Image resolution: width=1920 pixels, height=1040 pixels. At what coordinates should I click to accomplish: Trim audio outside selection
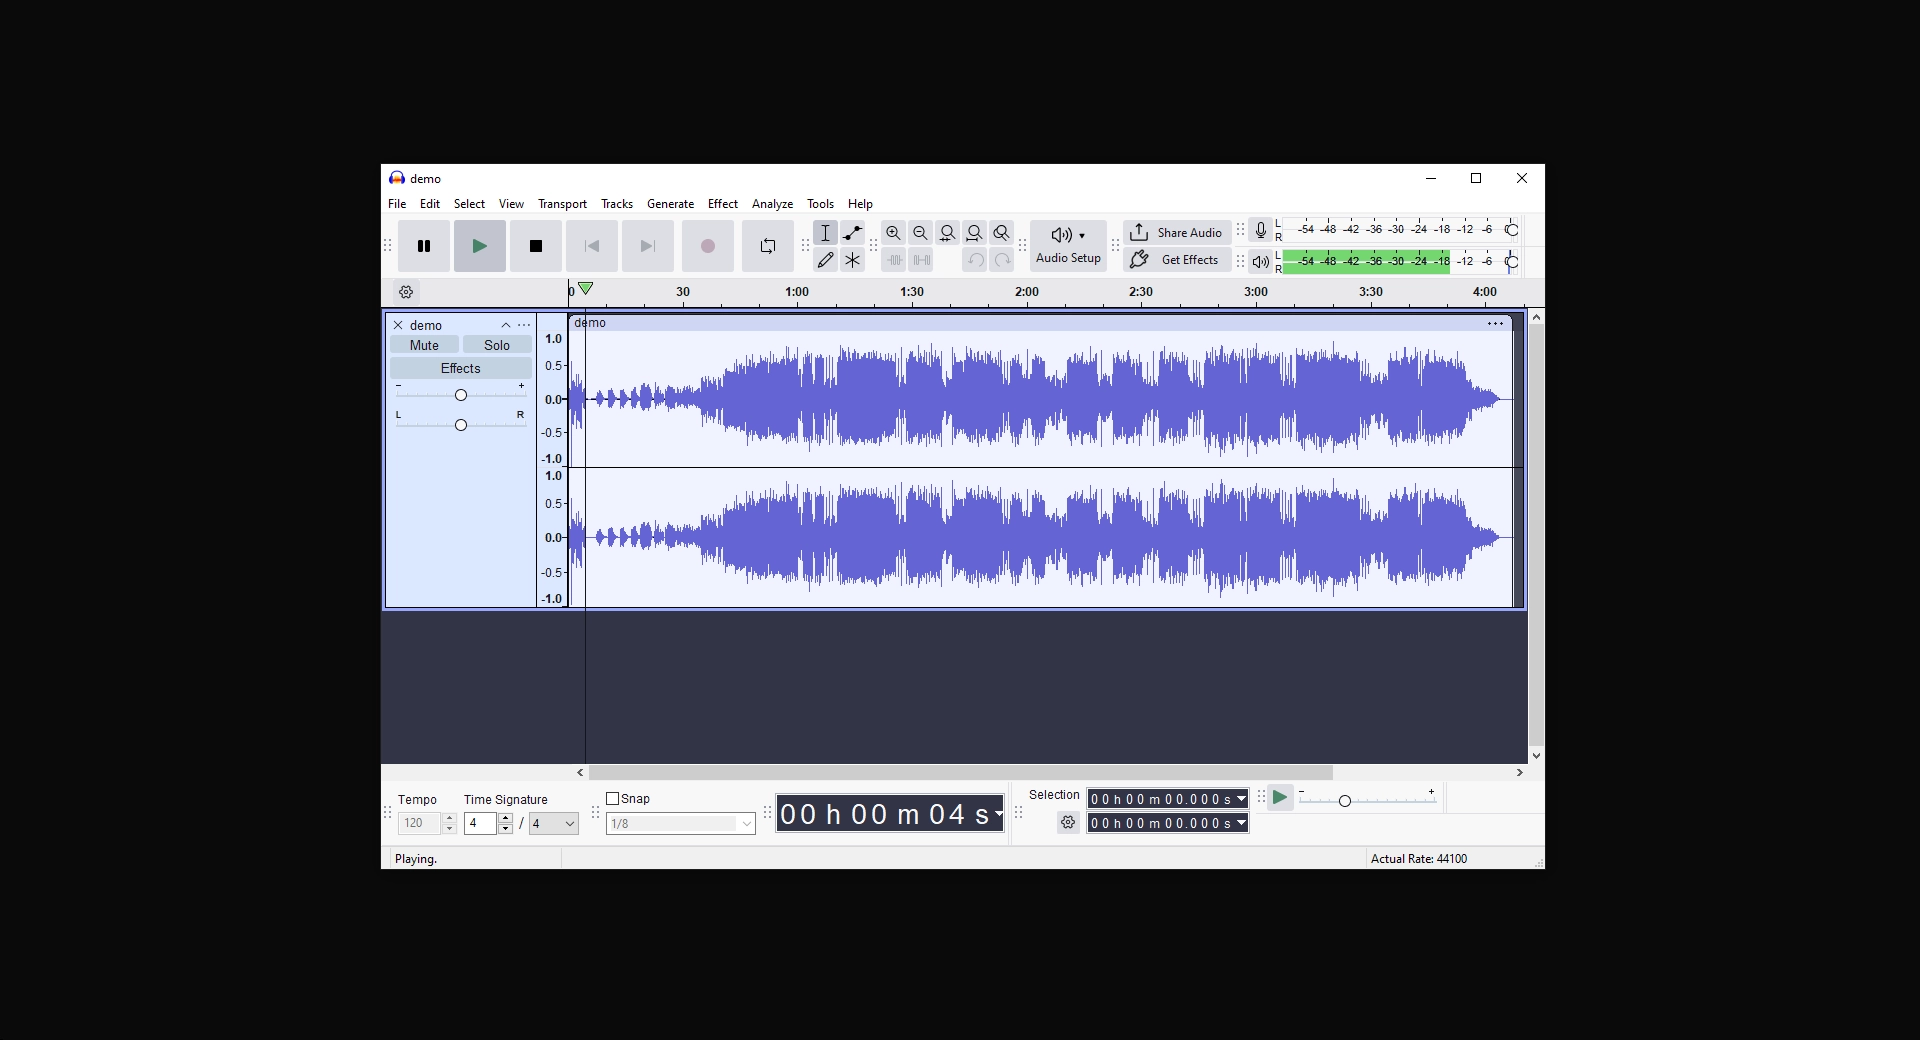point(893,260)
